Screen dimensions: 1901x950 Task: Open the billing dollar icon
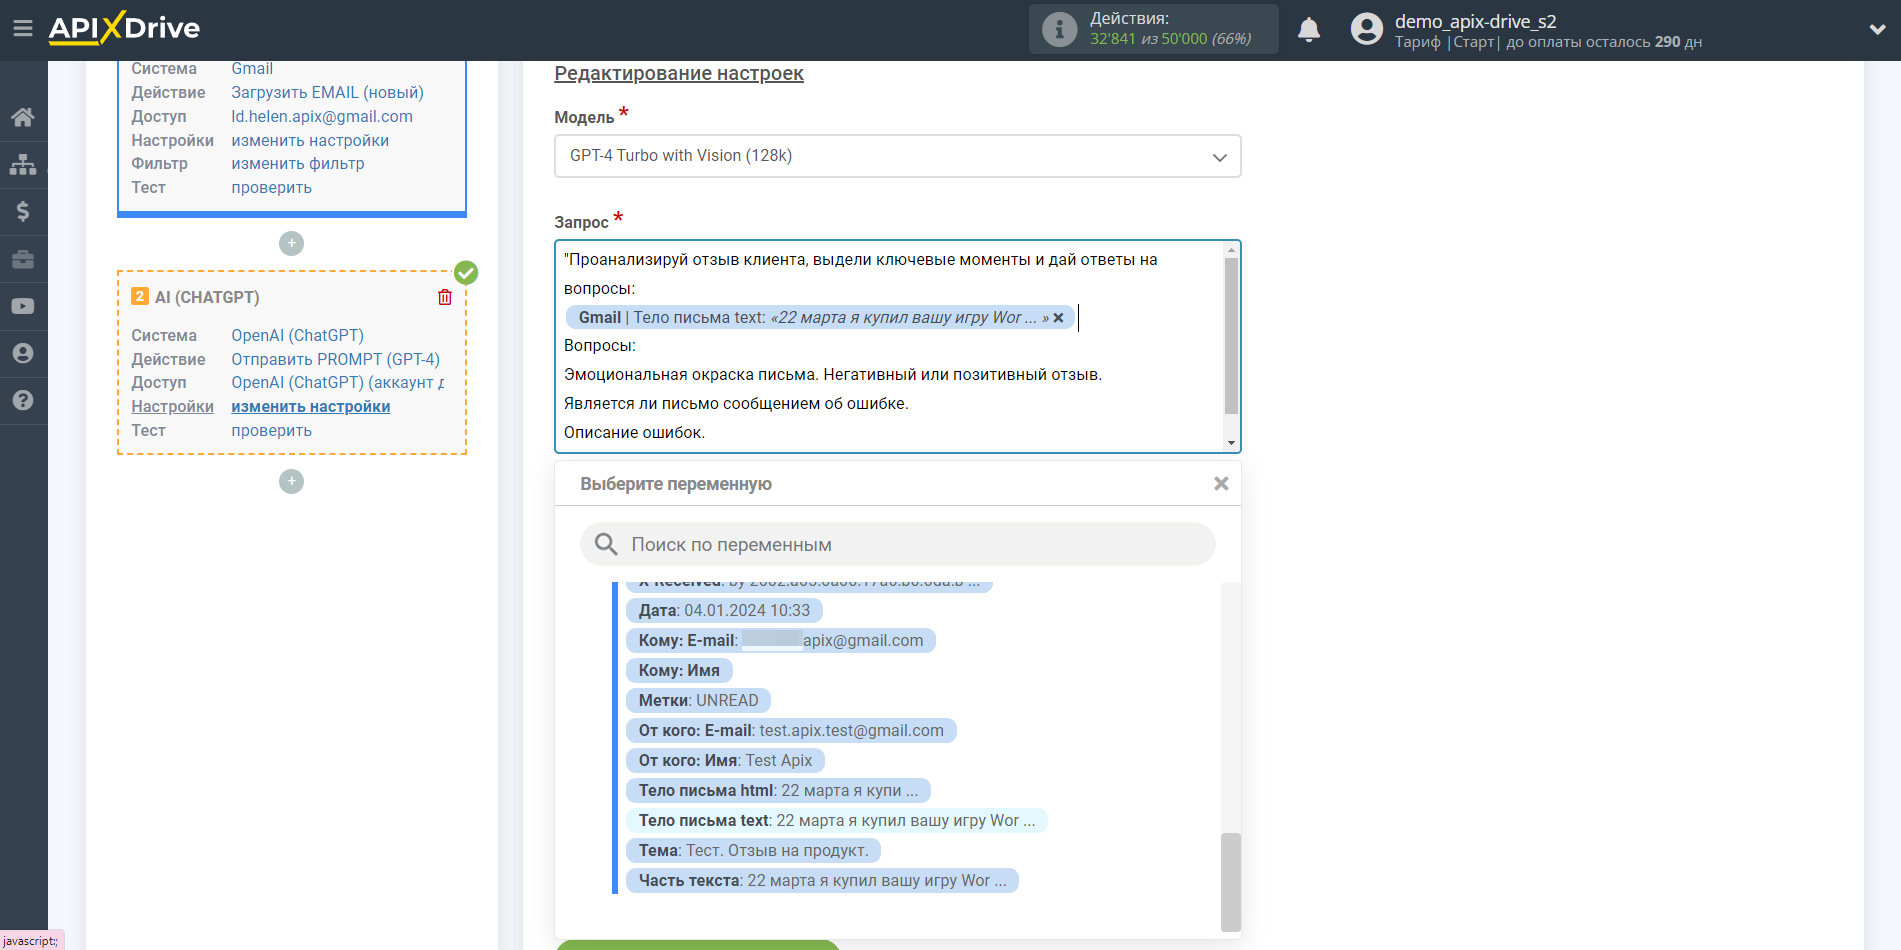(x=23, y=211)
